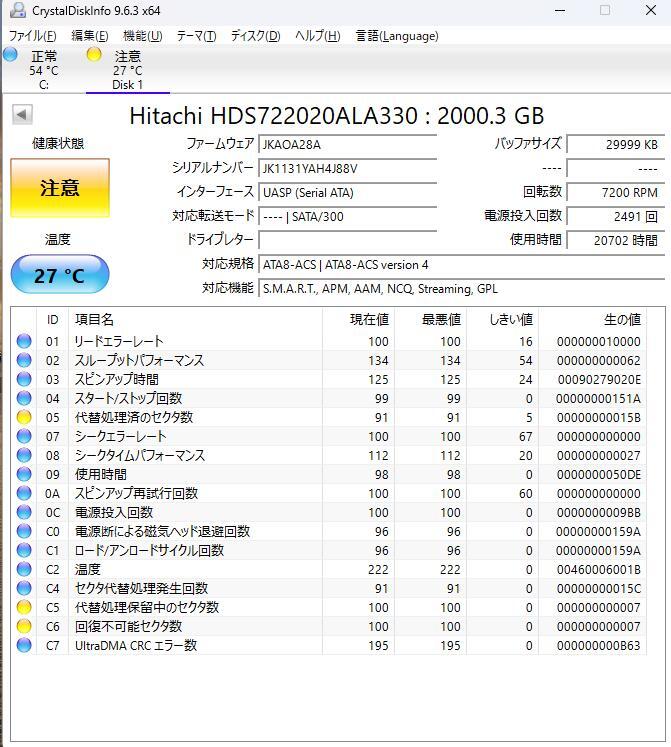Switch to the Disk 1 tab
Image resolution: width=671 pixels, height=747 pixels.
pyautogui.click(x=127, y=71)
